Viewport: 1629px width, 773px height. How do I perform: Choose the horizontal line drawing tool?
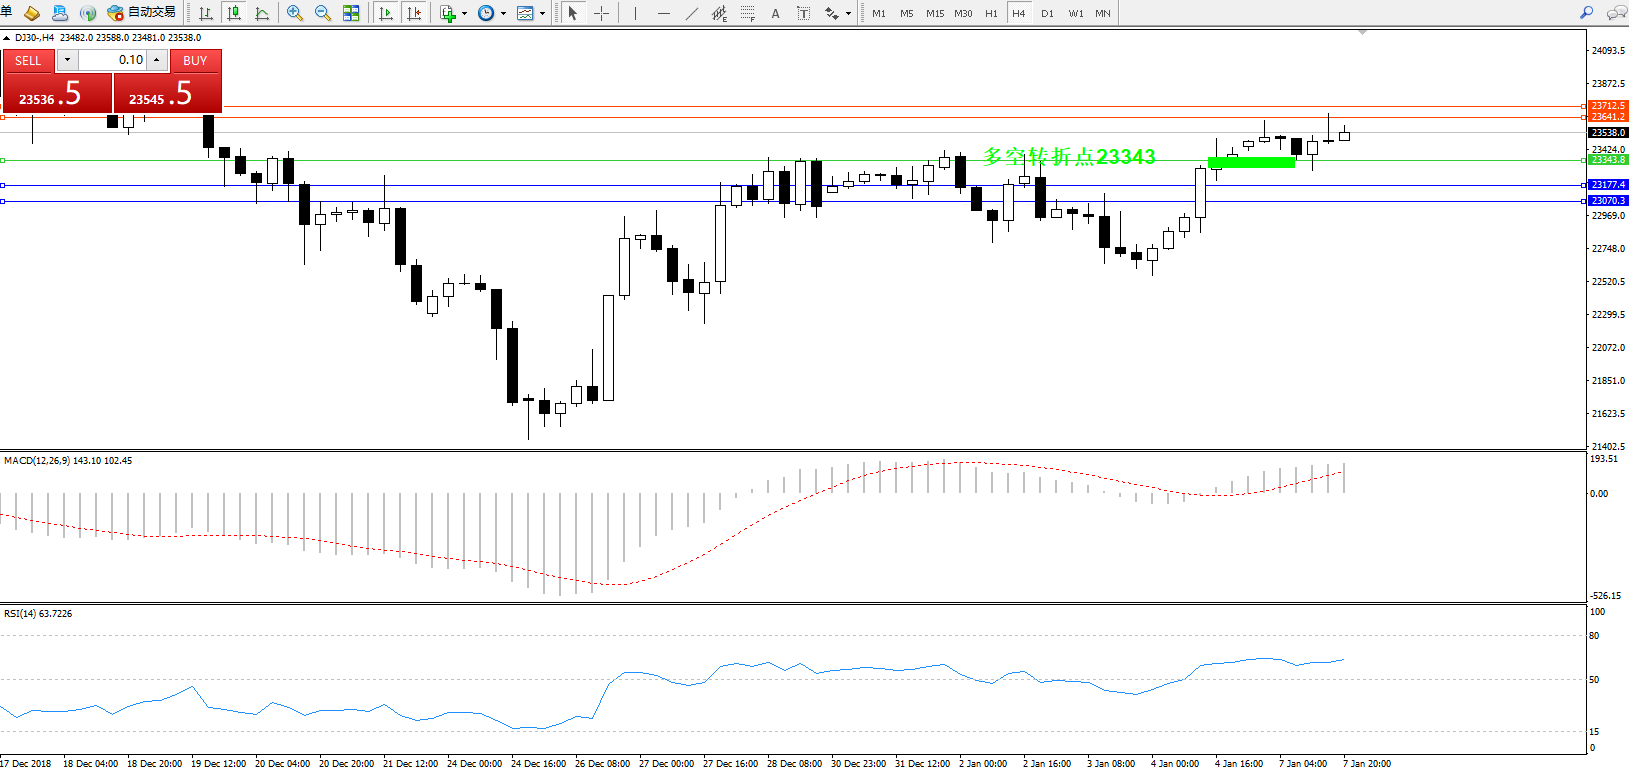click(x=663, y=13)
